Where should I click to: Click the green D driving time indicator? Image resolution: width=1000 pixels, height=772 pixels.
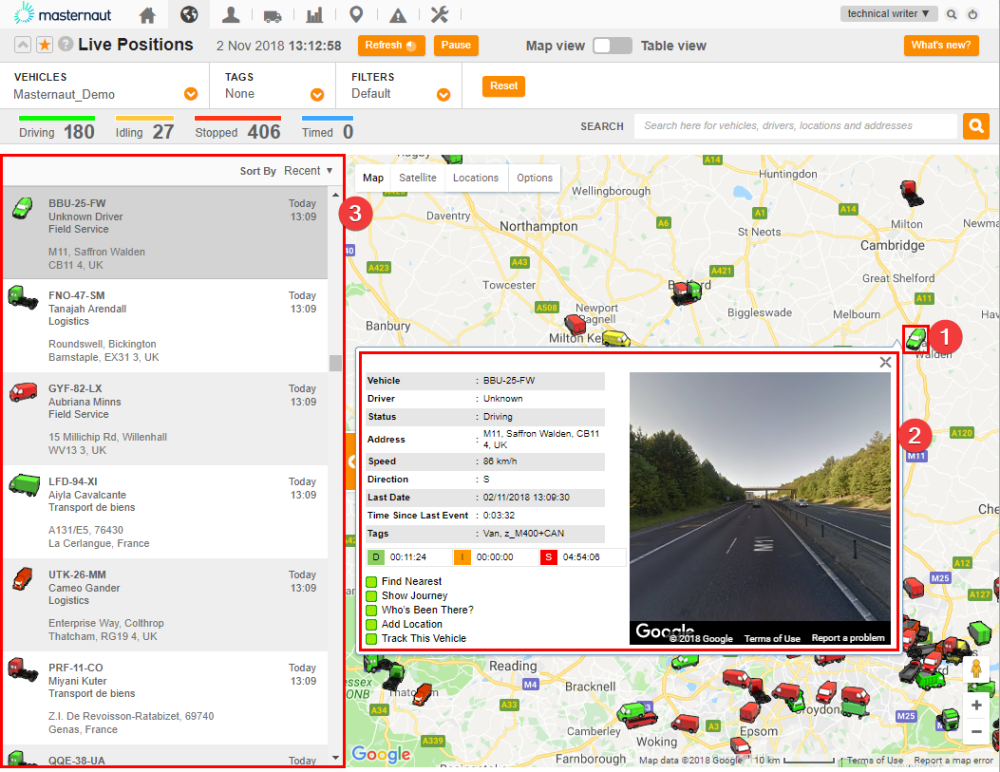(x=376, y=558)
